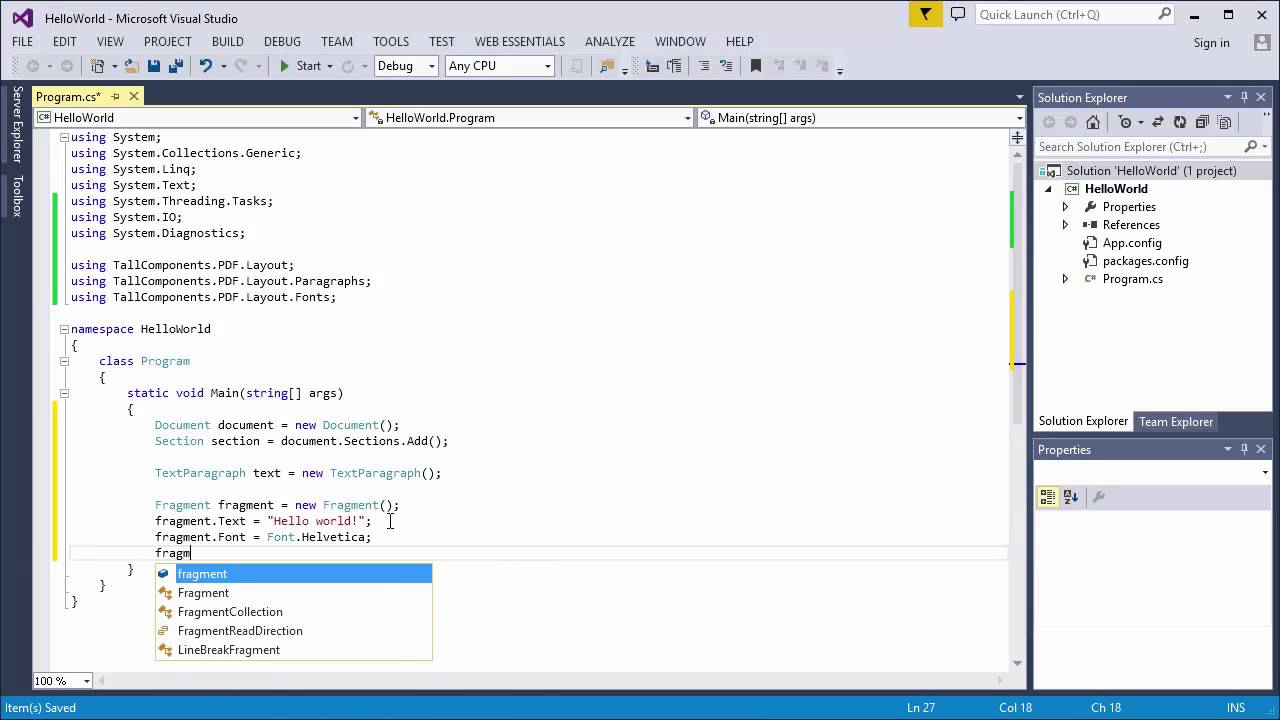Undo the last edit

click(206, 66)
